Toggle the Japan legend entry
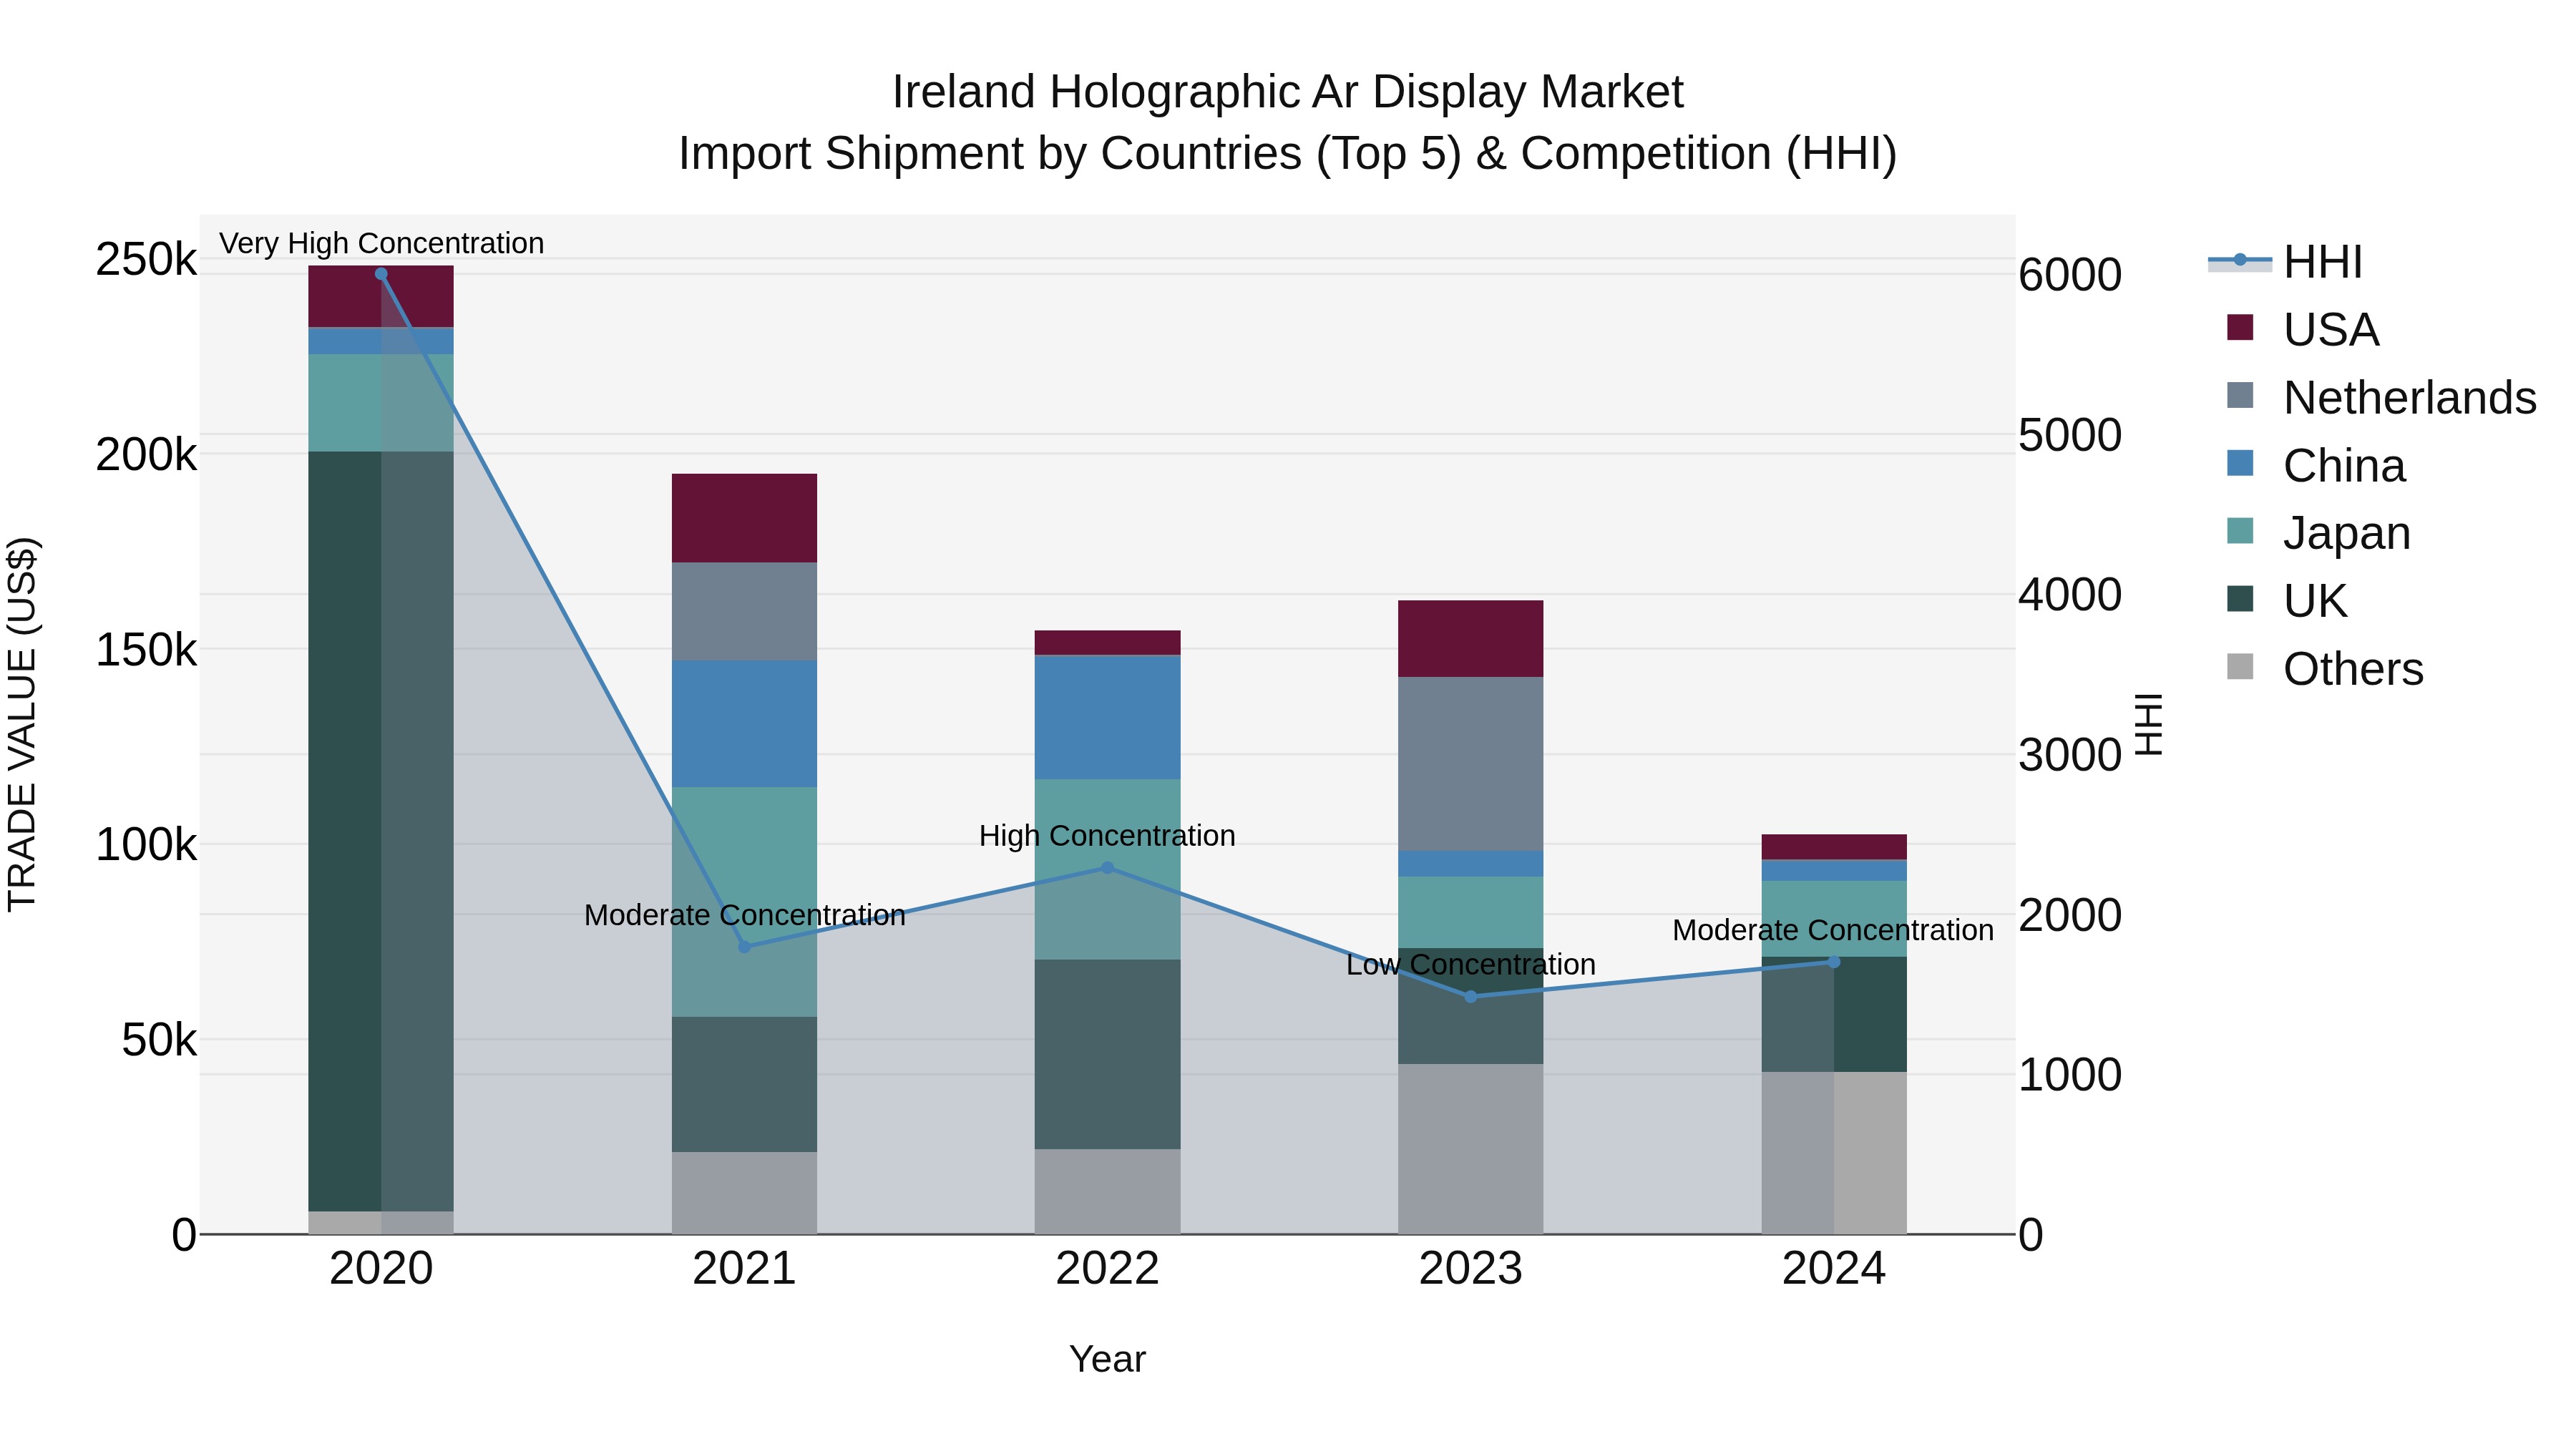Screen dimensions: 2576x1449 (2318, 533)
